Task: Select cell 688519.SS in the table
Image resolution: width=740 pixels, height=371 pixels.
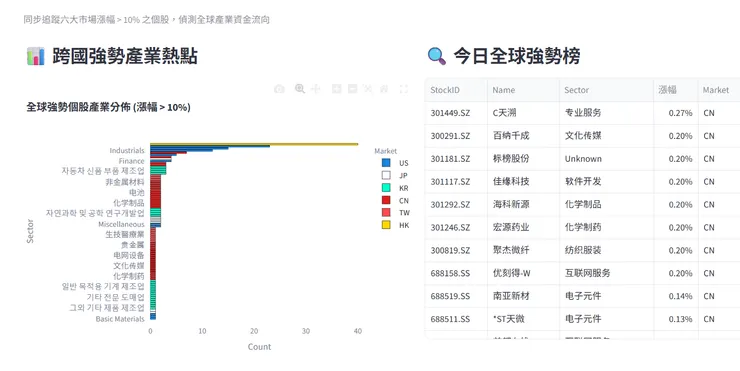Action: (x=456, y=296)
